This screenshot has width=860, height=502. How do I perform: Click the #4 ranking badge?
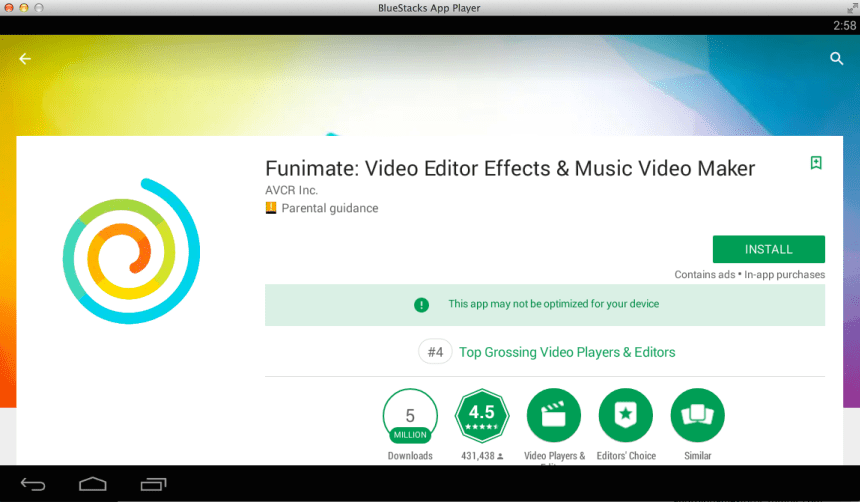(435, 352)
